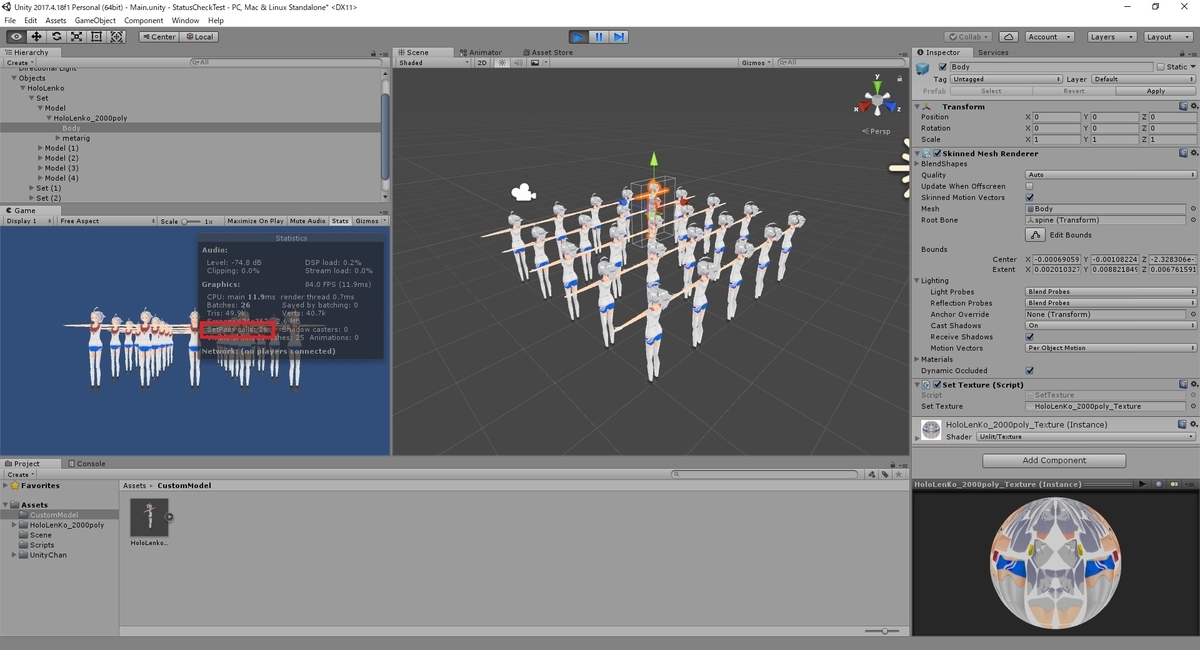Viewport: 1200px width, 650px height.
Task: Open the Light Probes dropdown
Action: [x=1111, y=291]
